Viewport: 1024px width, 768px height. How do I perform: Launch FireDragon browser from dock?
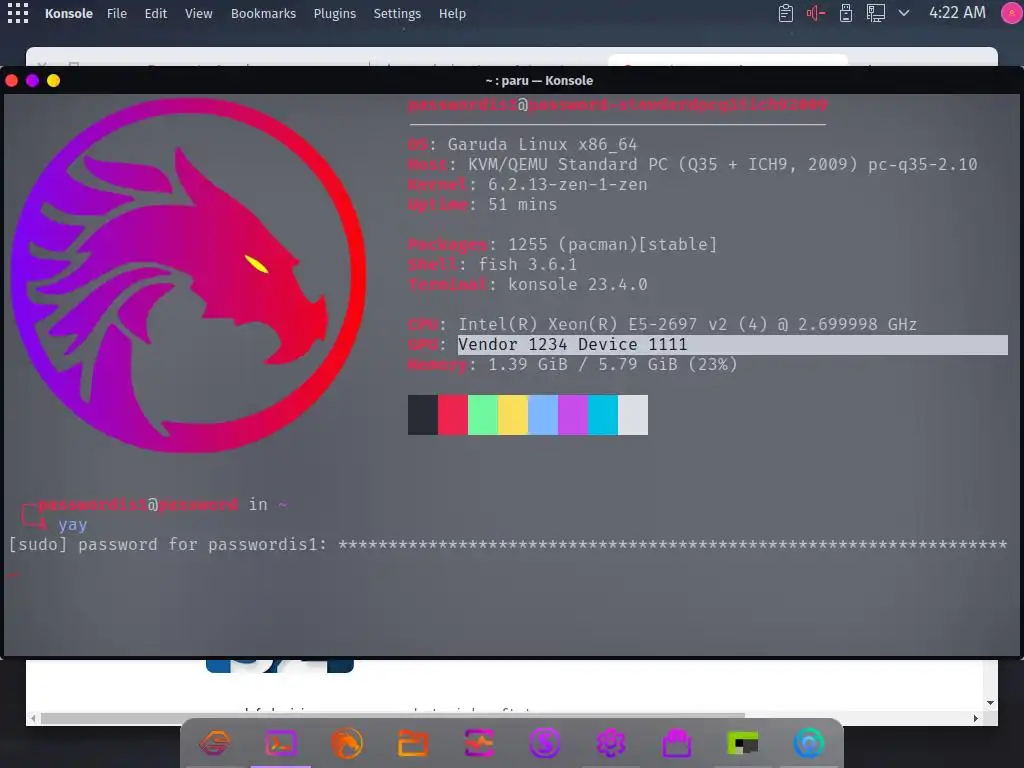pyautogui.click(x=347, y=743)
